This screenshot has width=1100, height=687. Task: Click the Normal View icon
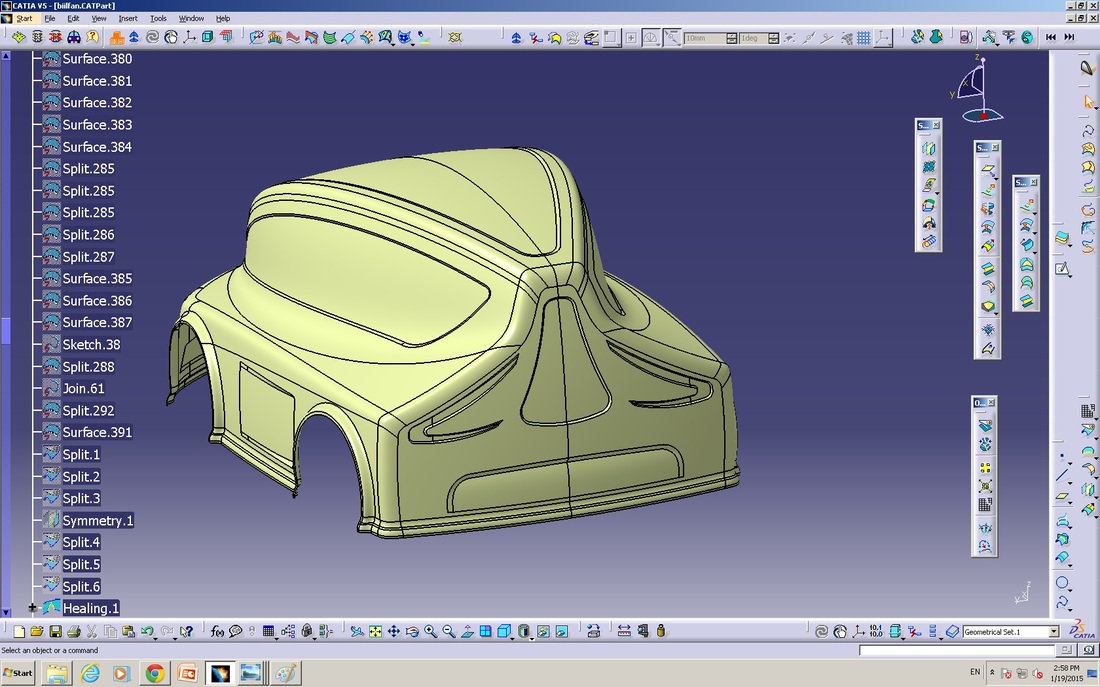[466, 631]
